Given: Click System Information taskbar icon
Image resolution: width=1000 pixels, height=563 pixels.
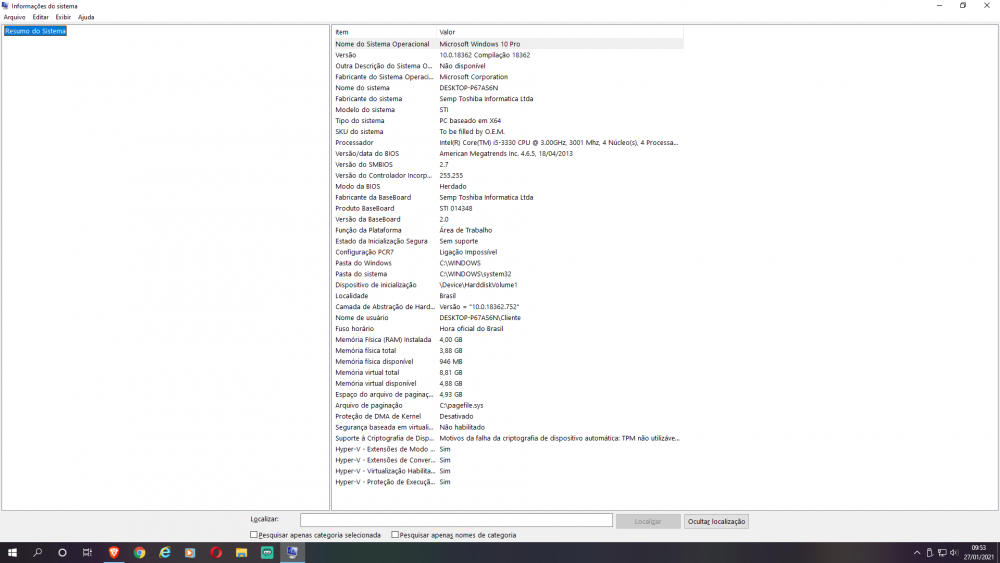Looking at the screenshot, I should 292,553.
